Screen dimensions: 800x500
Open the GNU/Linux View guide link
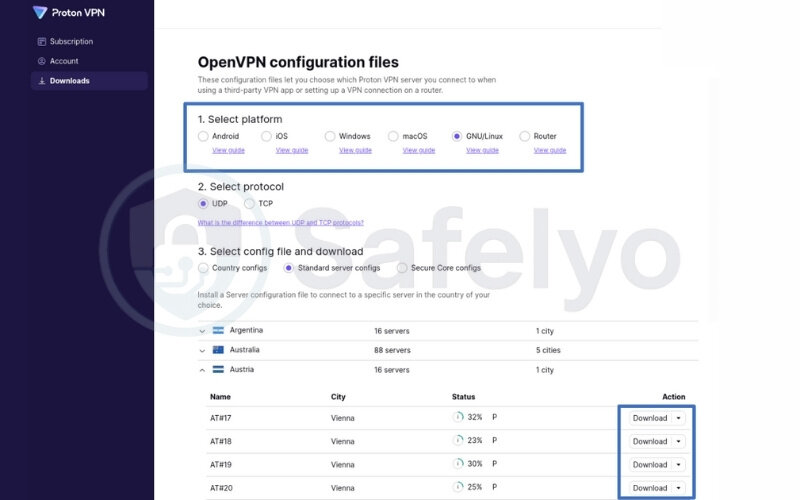[x=482, y=151]
